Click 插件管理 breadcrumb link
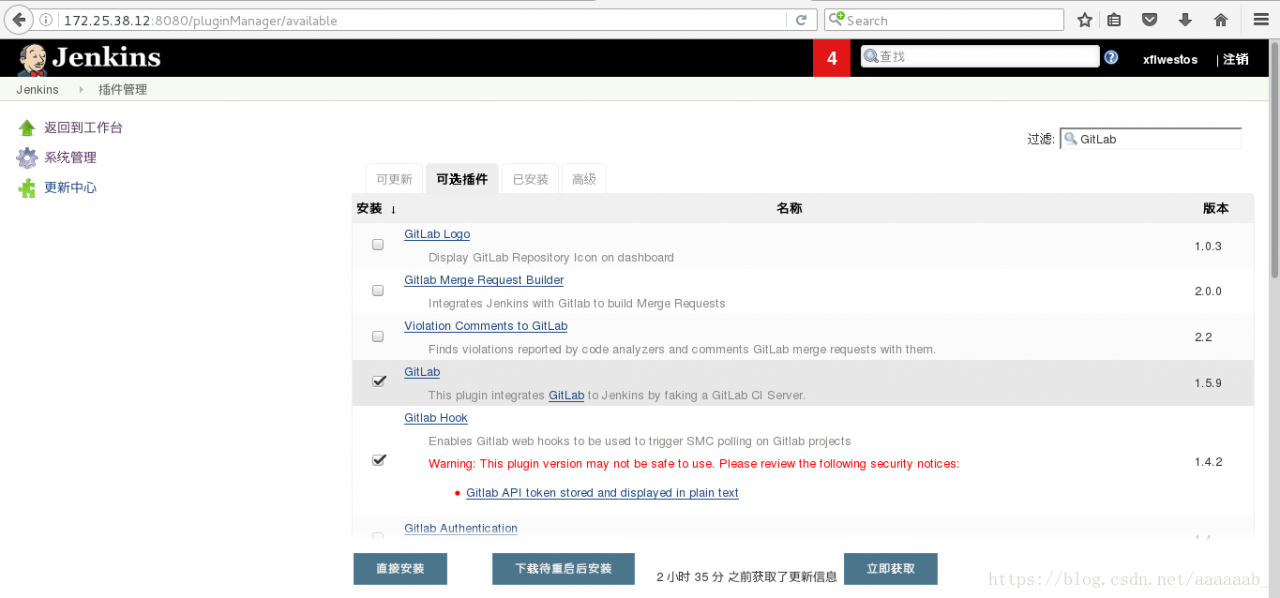This screenshot has width=1280, height=598. (x=123, y=90)
